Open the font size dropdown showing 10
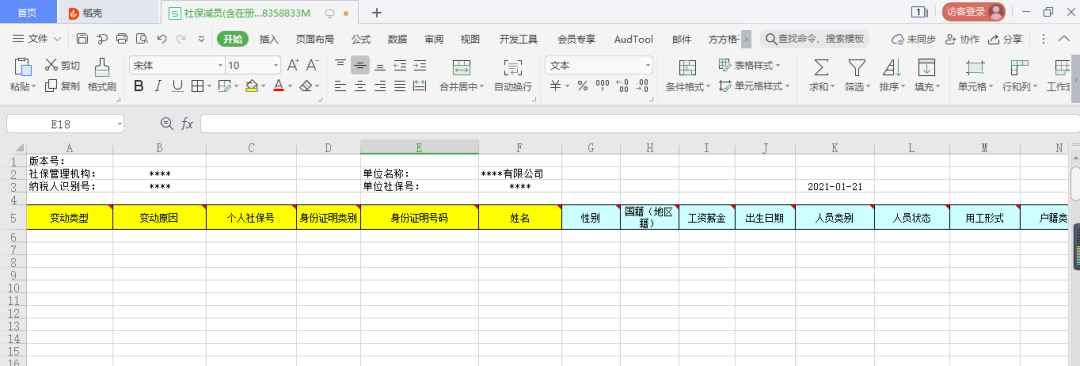The height and width of the screenshot is (366, 1080). point(276,65)
